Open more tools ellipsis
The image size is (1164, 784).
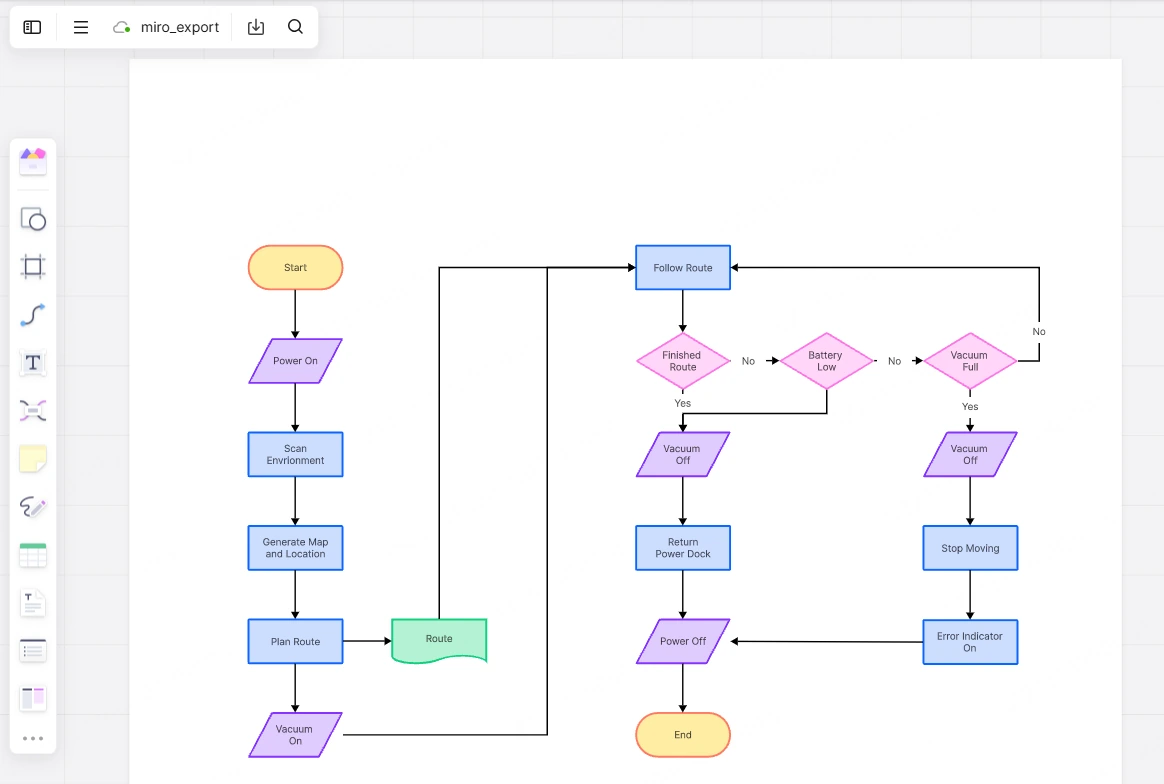pos(33,739)
